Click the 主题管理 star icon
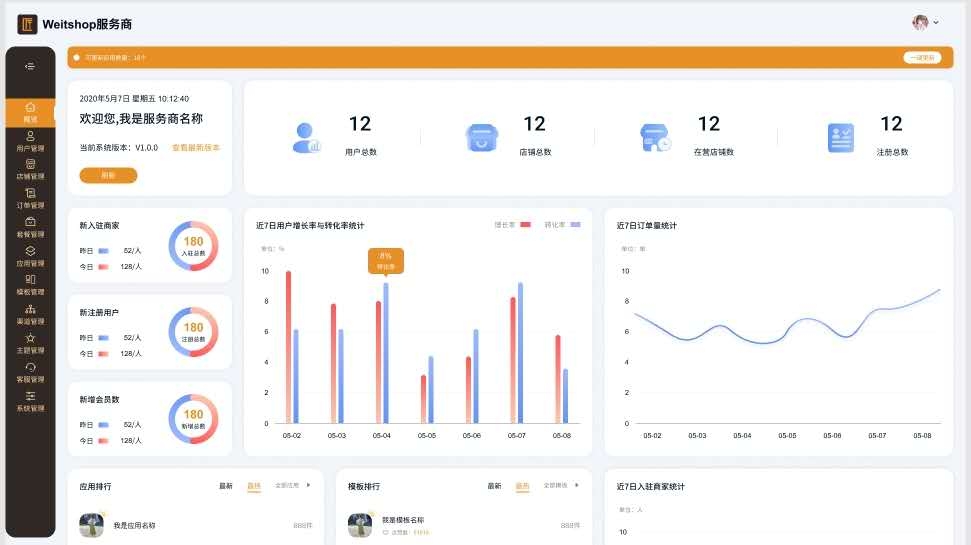 point(30,339)
